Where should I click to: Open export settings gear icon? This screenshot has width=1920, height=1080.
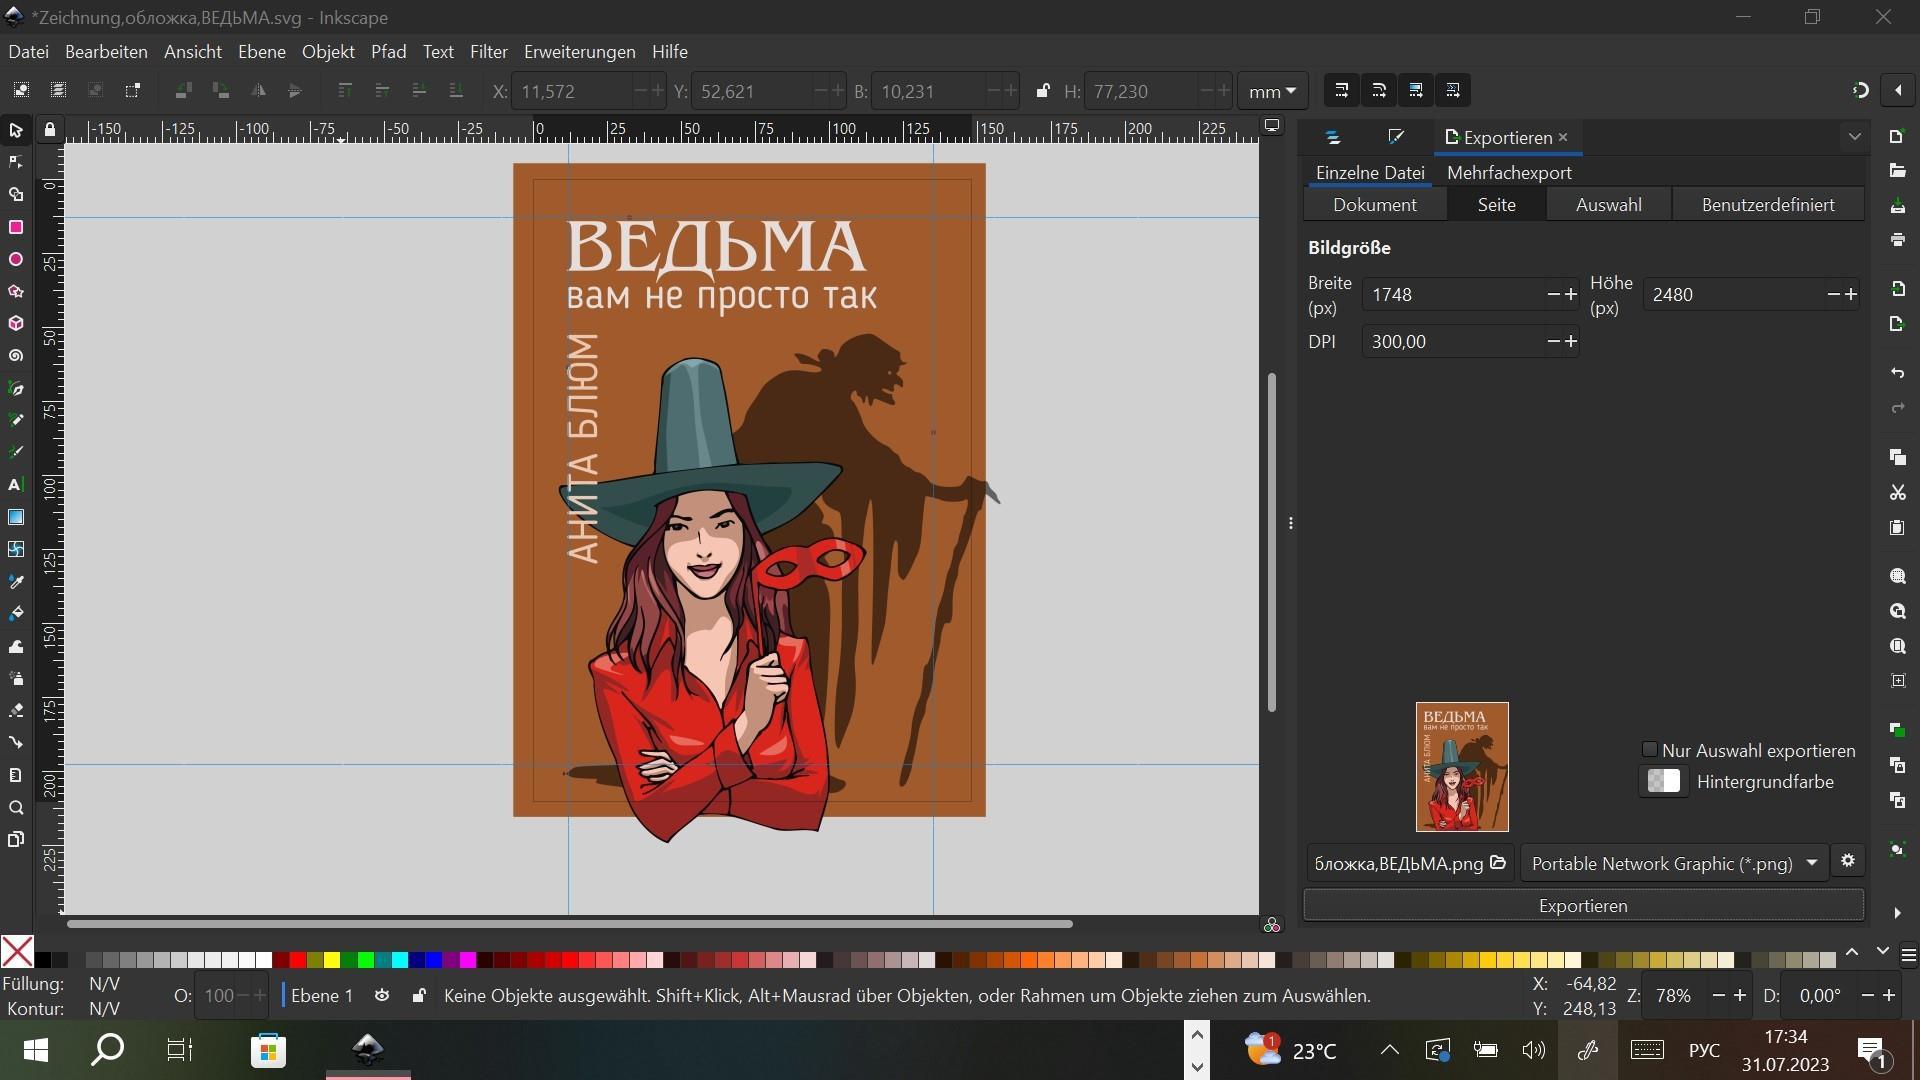(x=1848, y=861)
